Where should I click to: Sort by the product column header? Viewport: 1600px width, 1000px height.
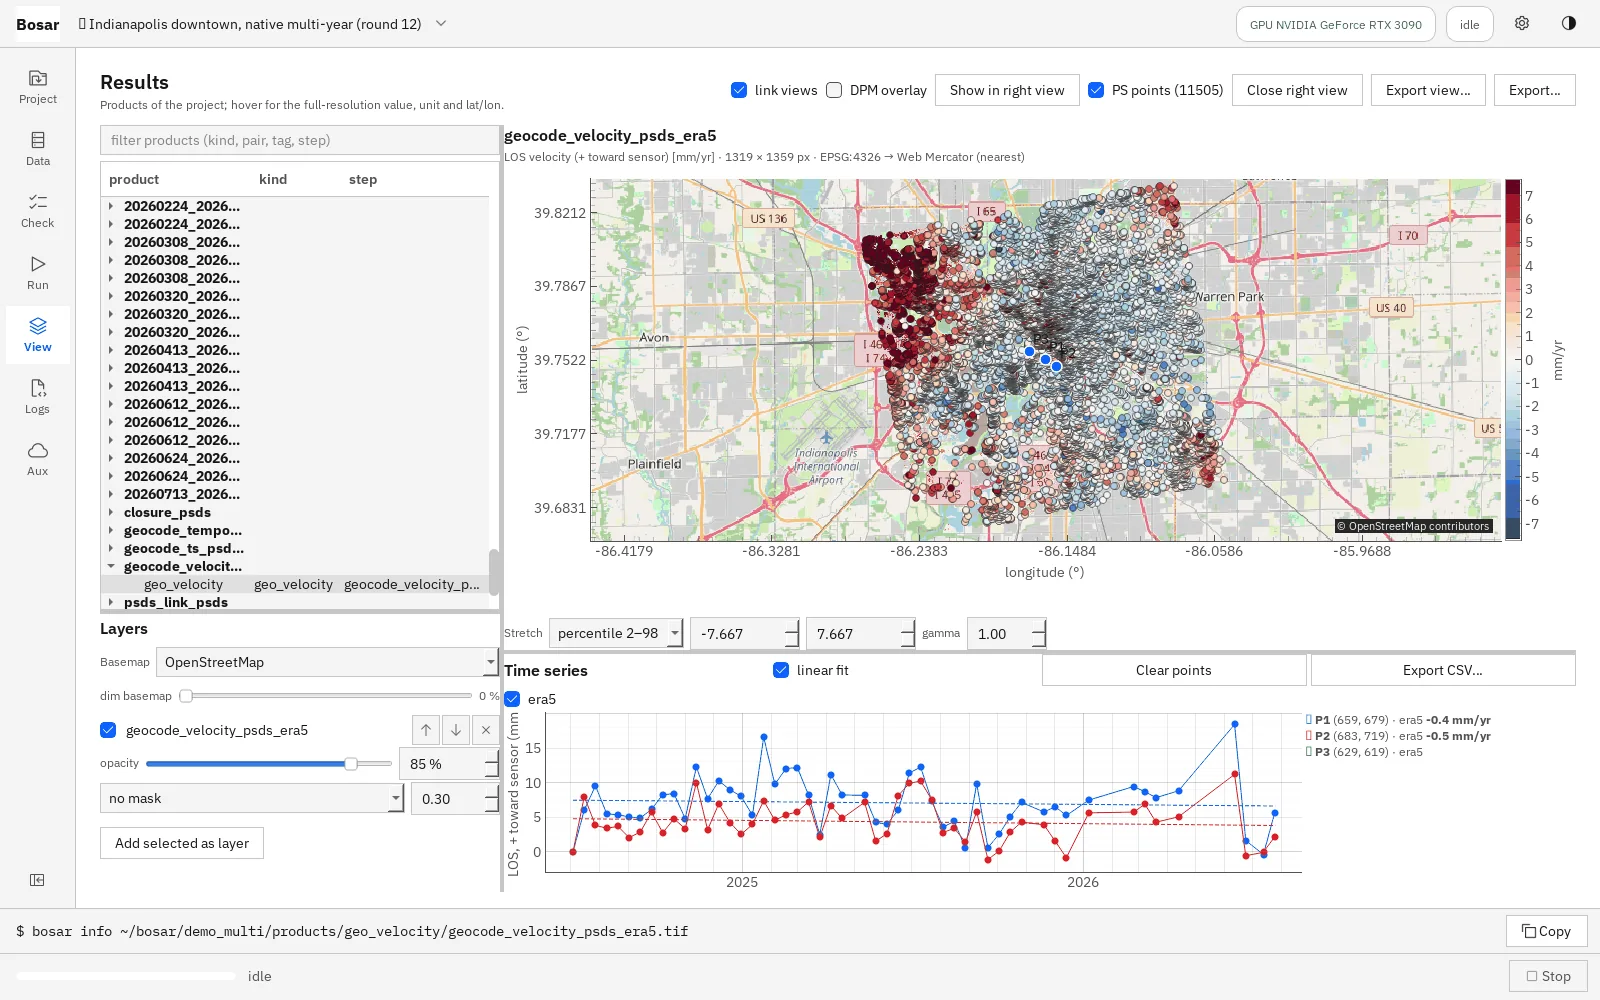[x=134, y=180]
